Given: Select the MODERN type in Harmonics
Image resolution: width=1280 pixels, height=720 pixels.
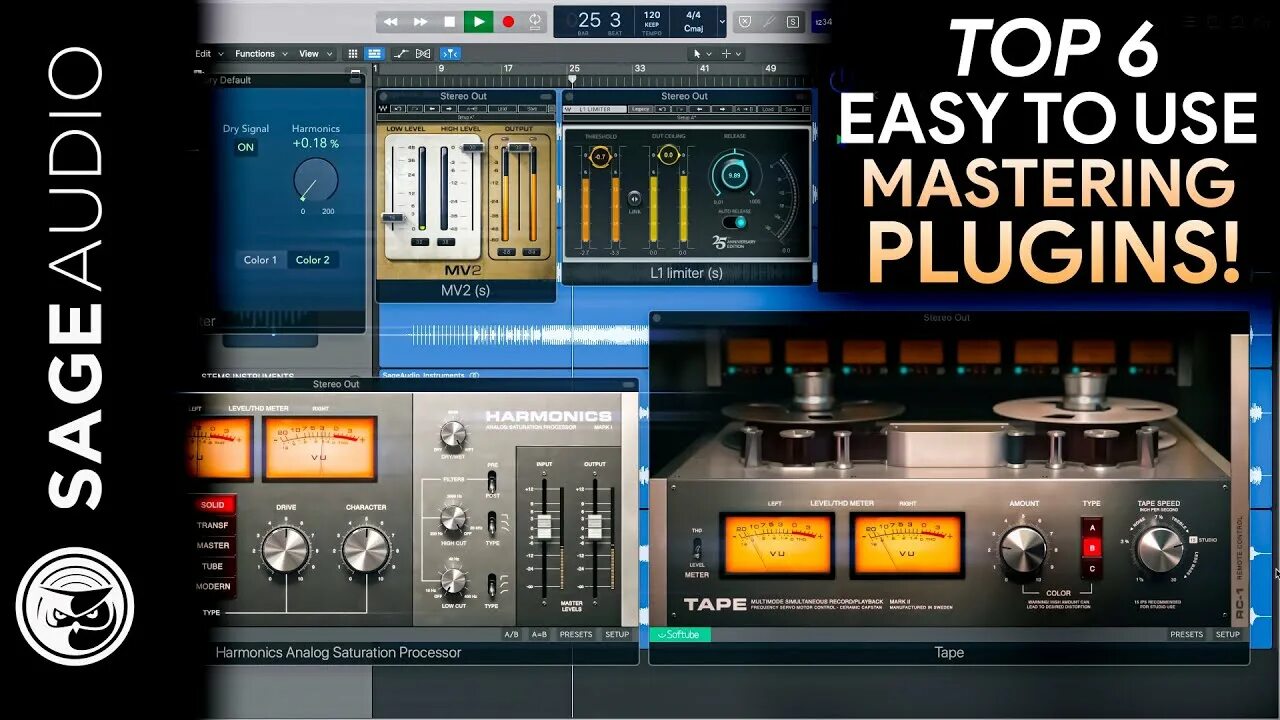Looking at the screenshot, I should (213, 586).
